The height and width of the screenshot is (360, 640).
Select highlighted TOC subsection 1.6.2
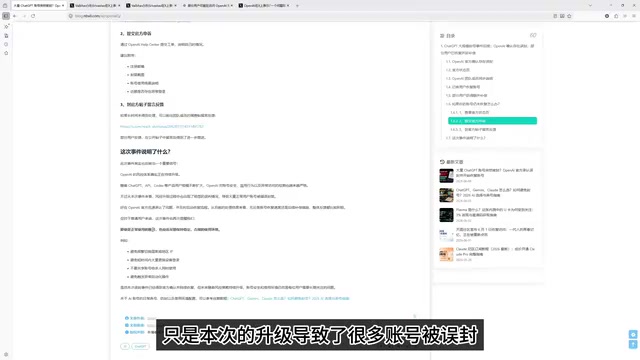492,121
